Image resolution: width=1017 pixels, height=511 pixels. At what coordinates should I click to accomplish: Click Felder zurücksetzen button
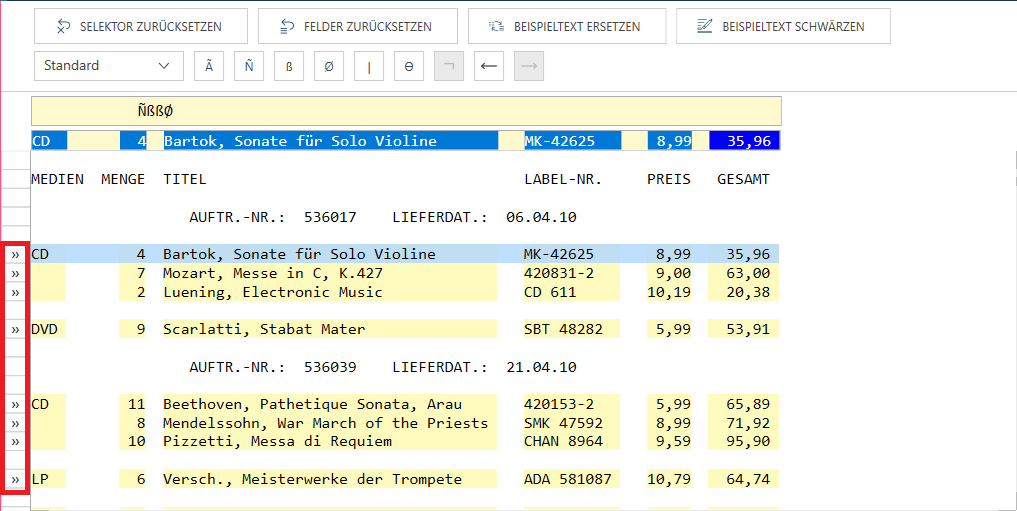(x=357, y=26)
